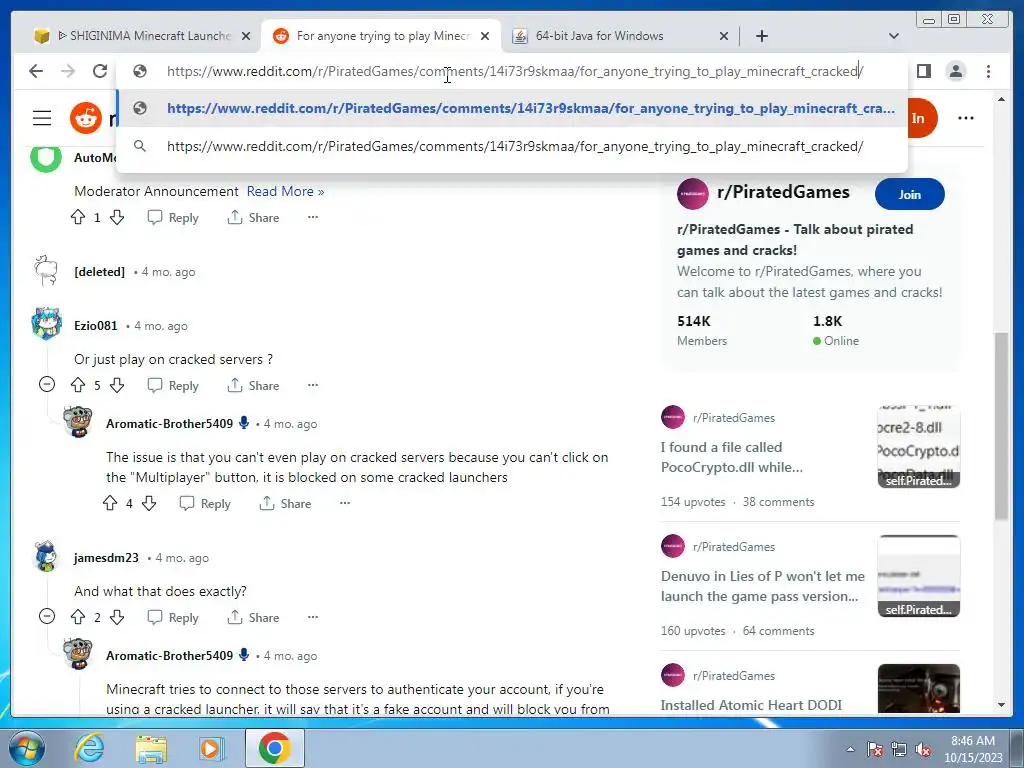Collapse Ezio081's comment thread

[47, 384]
